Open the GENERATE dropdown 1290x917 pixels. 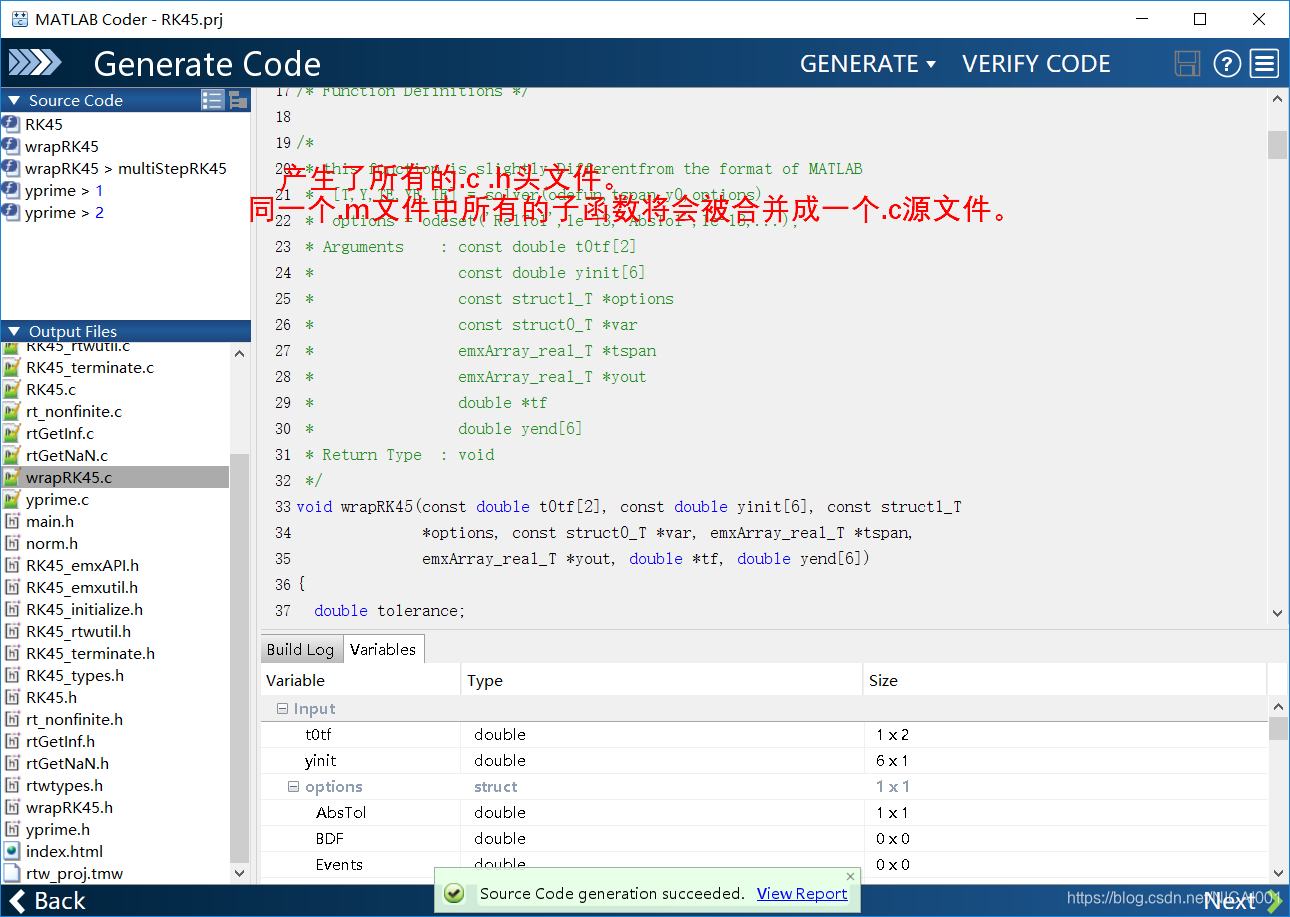click(867, 64)
